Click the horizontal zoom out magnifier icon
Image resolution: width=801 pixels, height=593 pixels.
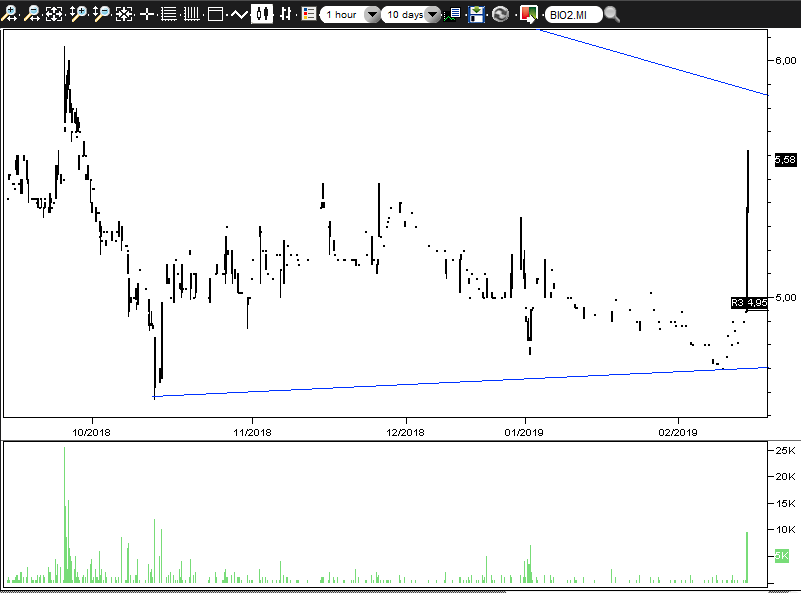tap(32, 14)
